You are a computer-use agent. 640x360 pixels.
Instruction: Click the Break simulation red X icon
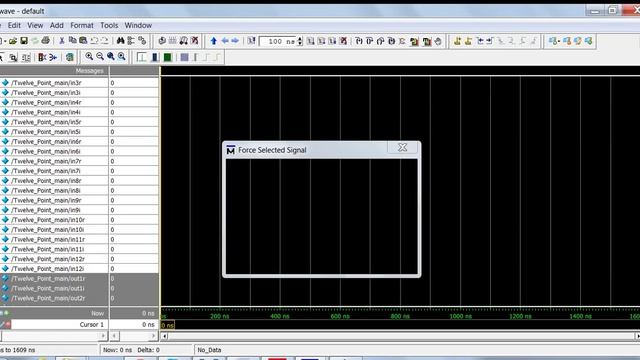[x=344, y=41]
